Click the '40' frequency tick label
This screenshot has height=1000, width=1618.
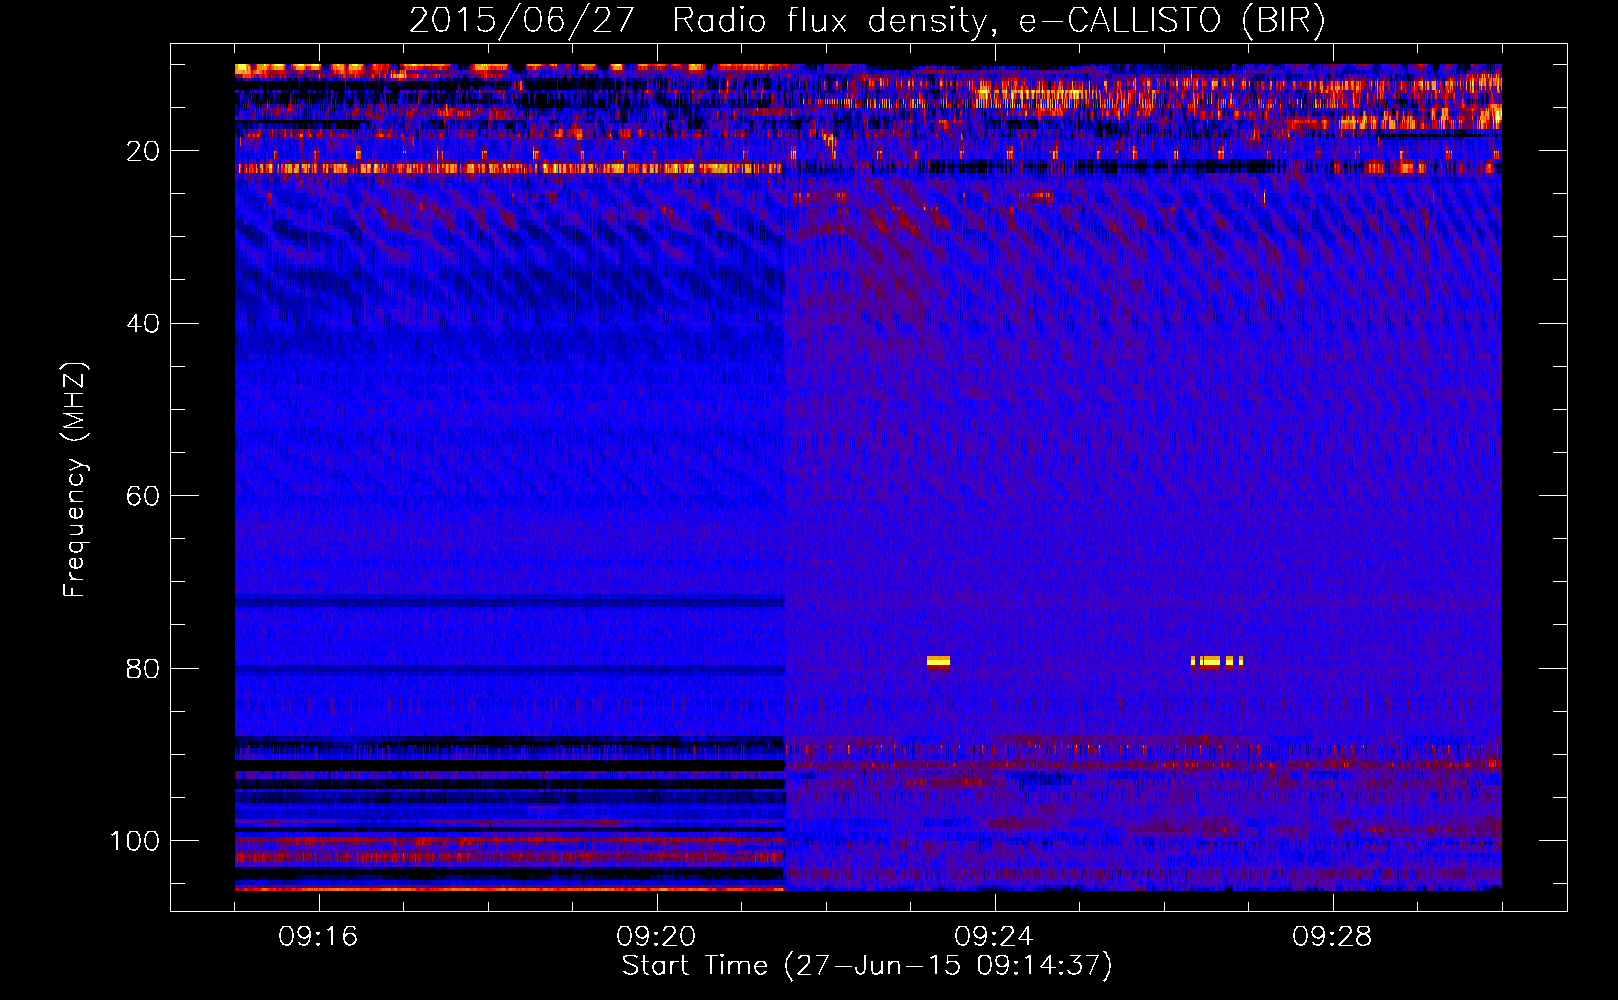click(x=143, y=324)
